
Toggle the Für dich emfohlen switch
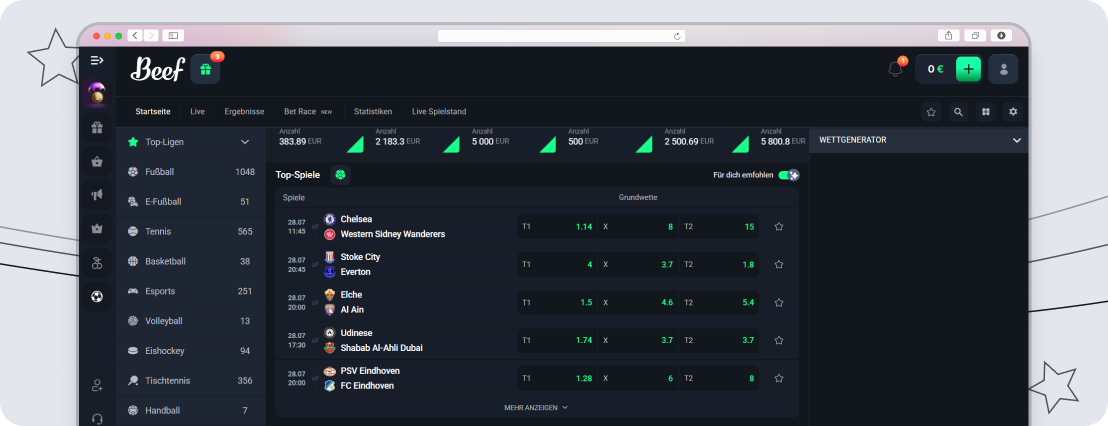coord(789,174)
